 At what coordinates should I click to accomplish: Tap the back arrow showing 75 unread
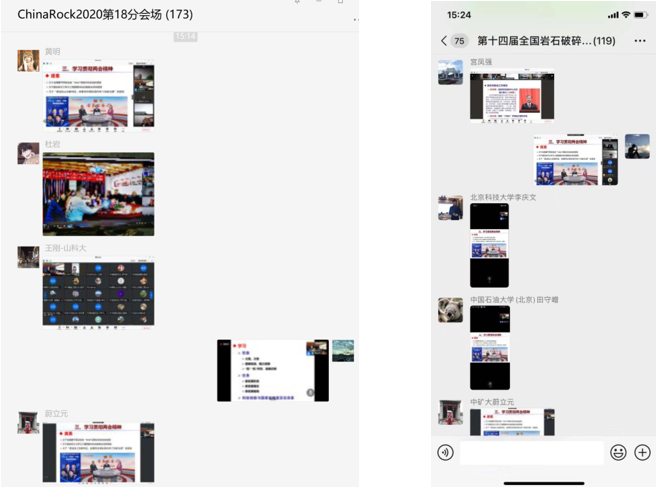click(x=452, y=41)
